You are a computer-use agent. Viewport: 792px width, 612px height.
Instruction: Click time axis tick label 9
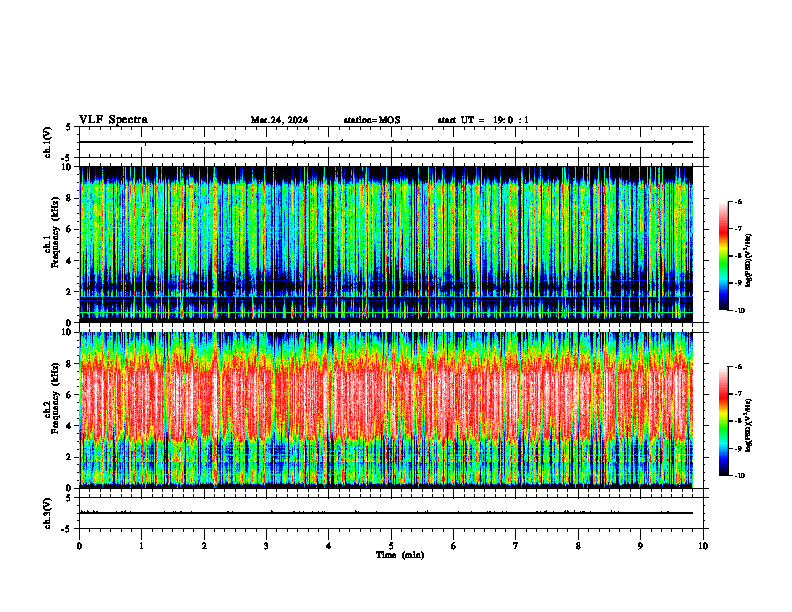click(x=640, y=546)
